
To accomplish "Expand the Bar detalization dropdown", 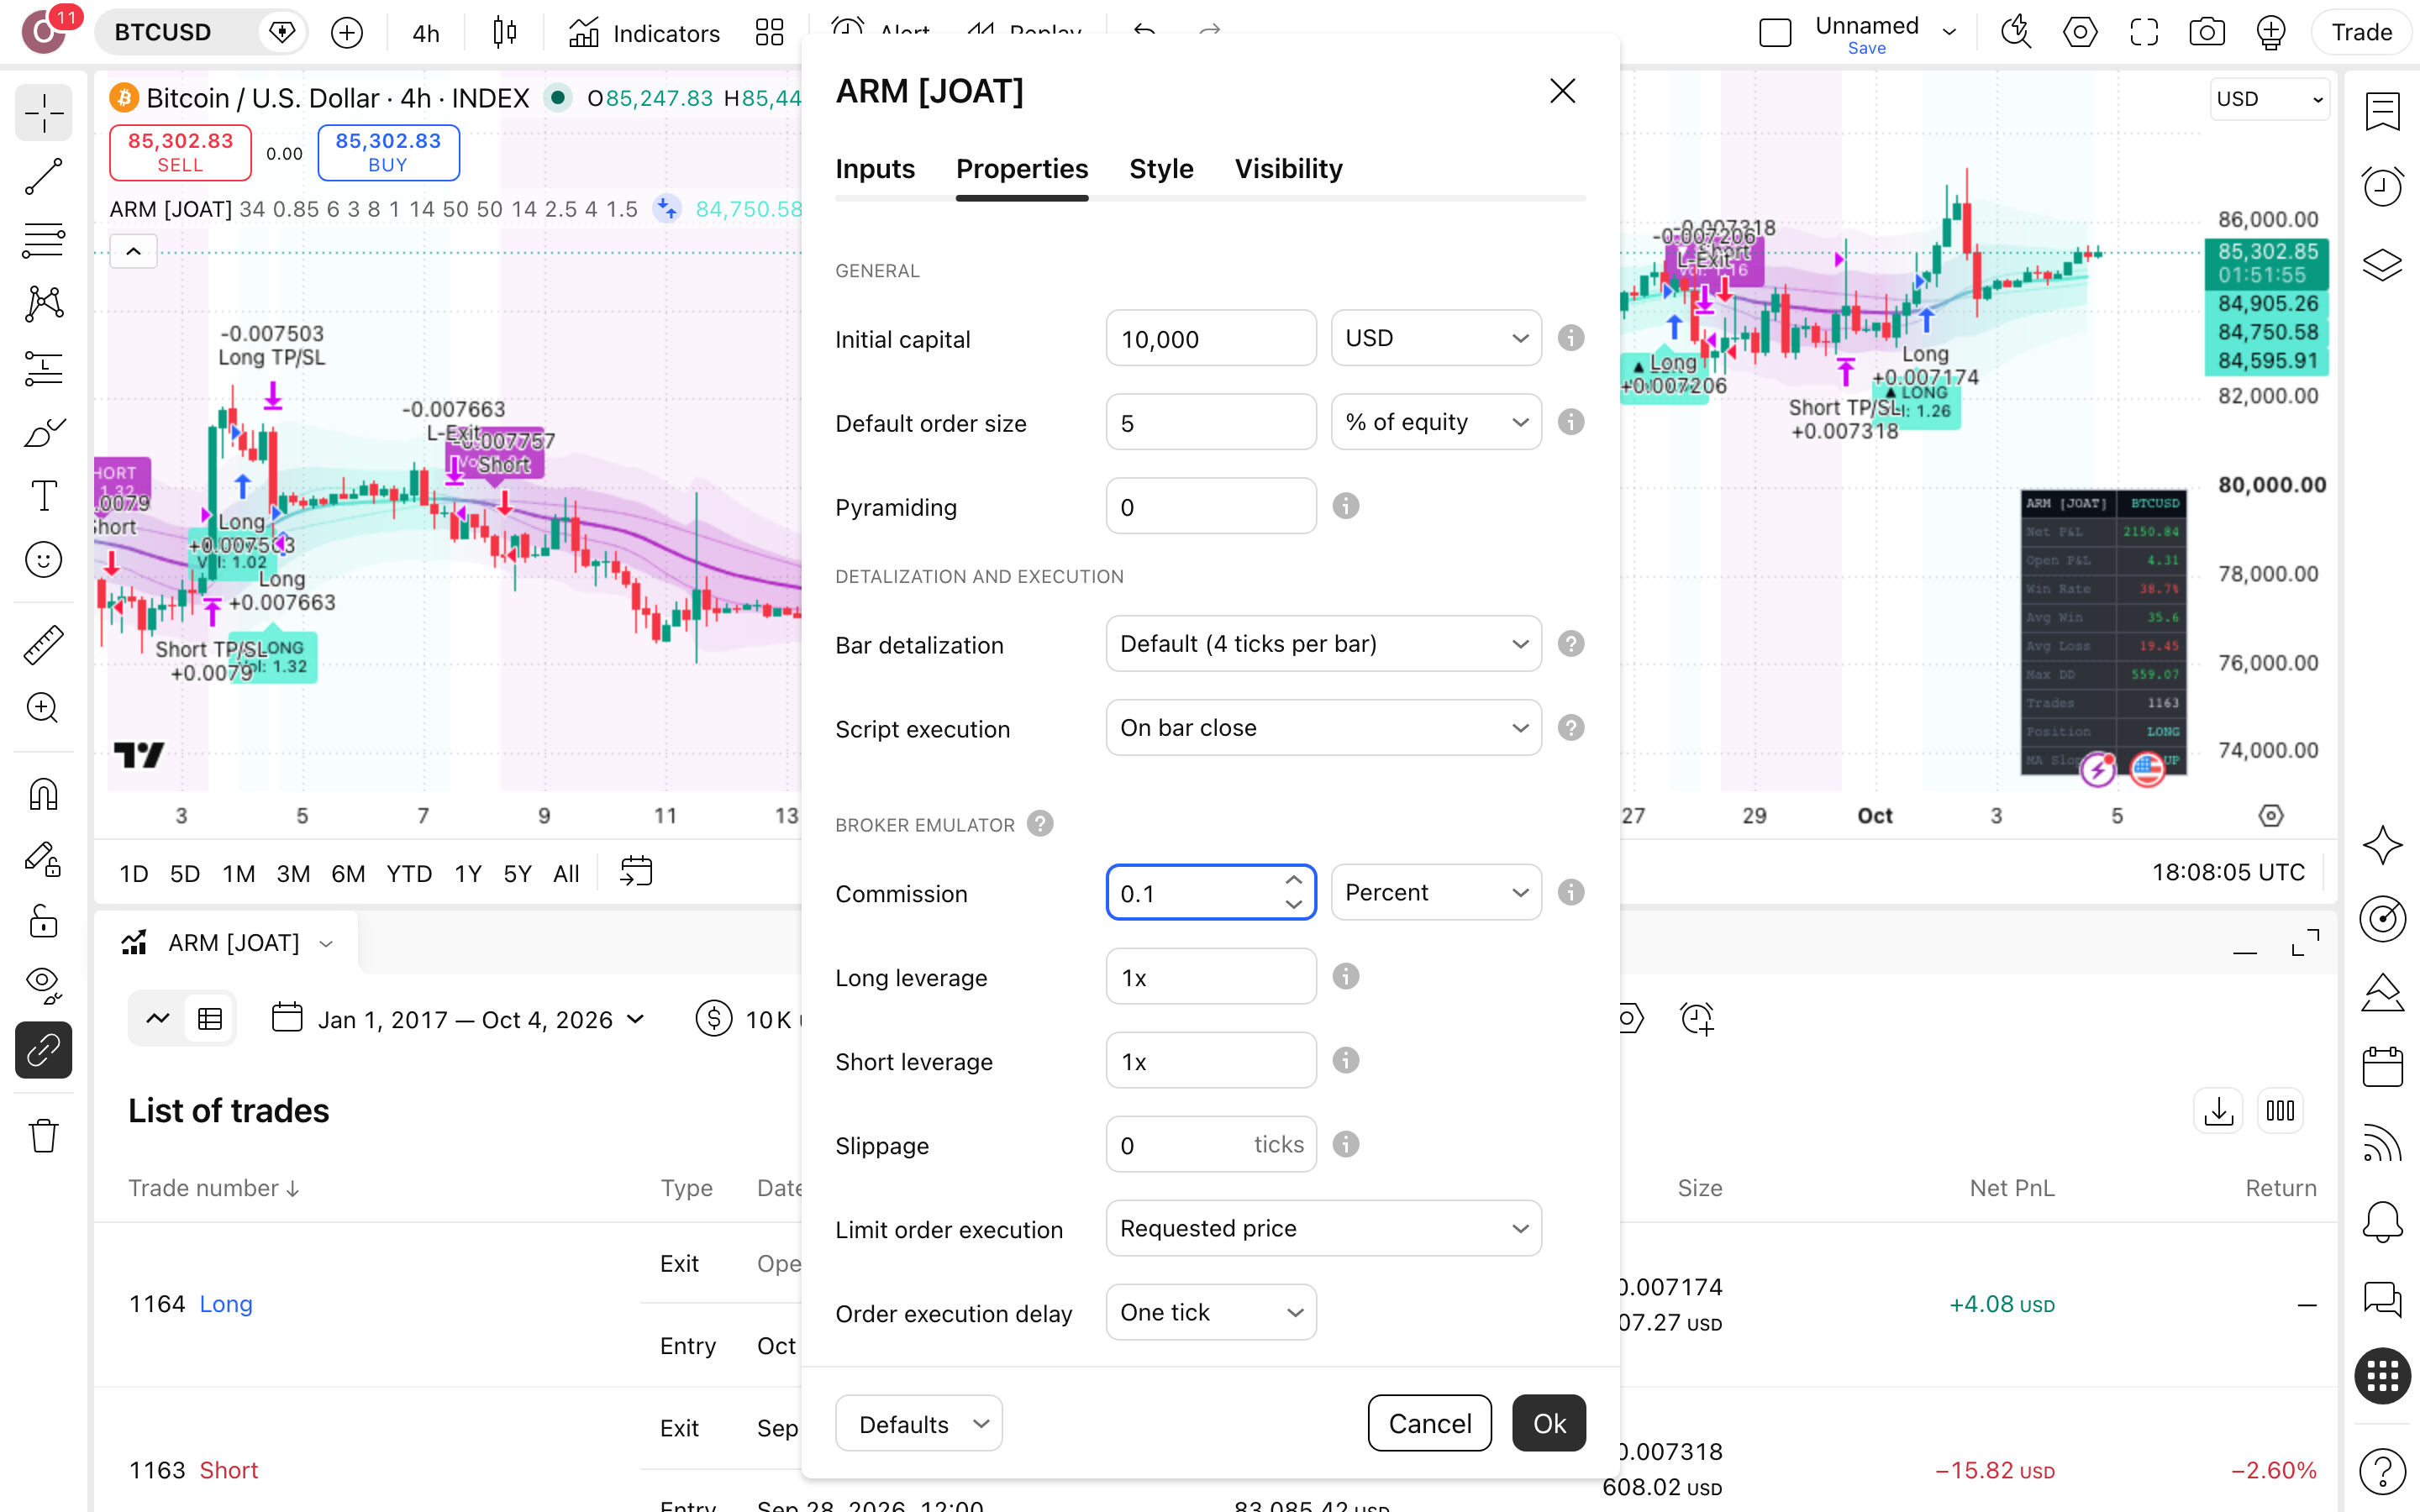I will coord(1323,644).
